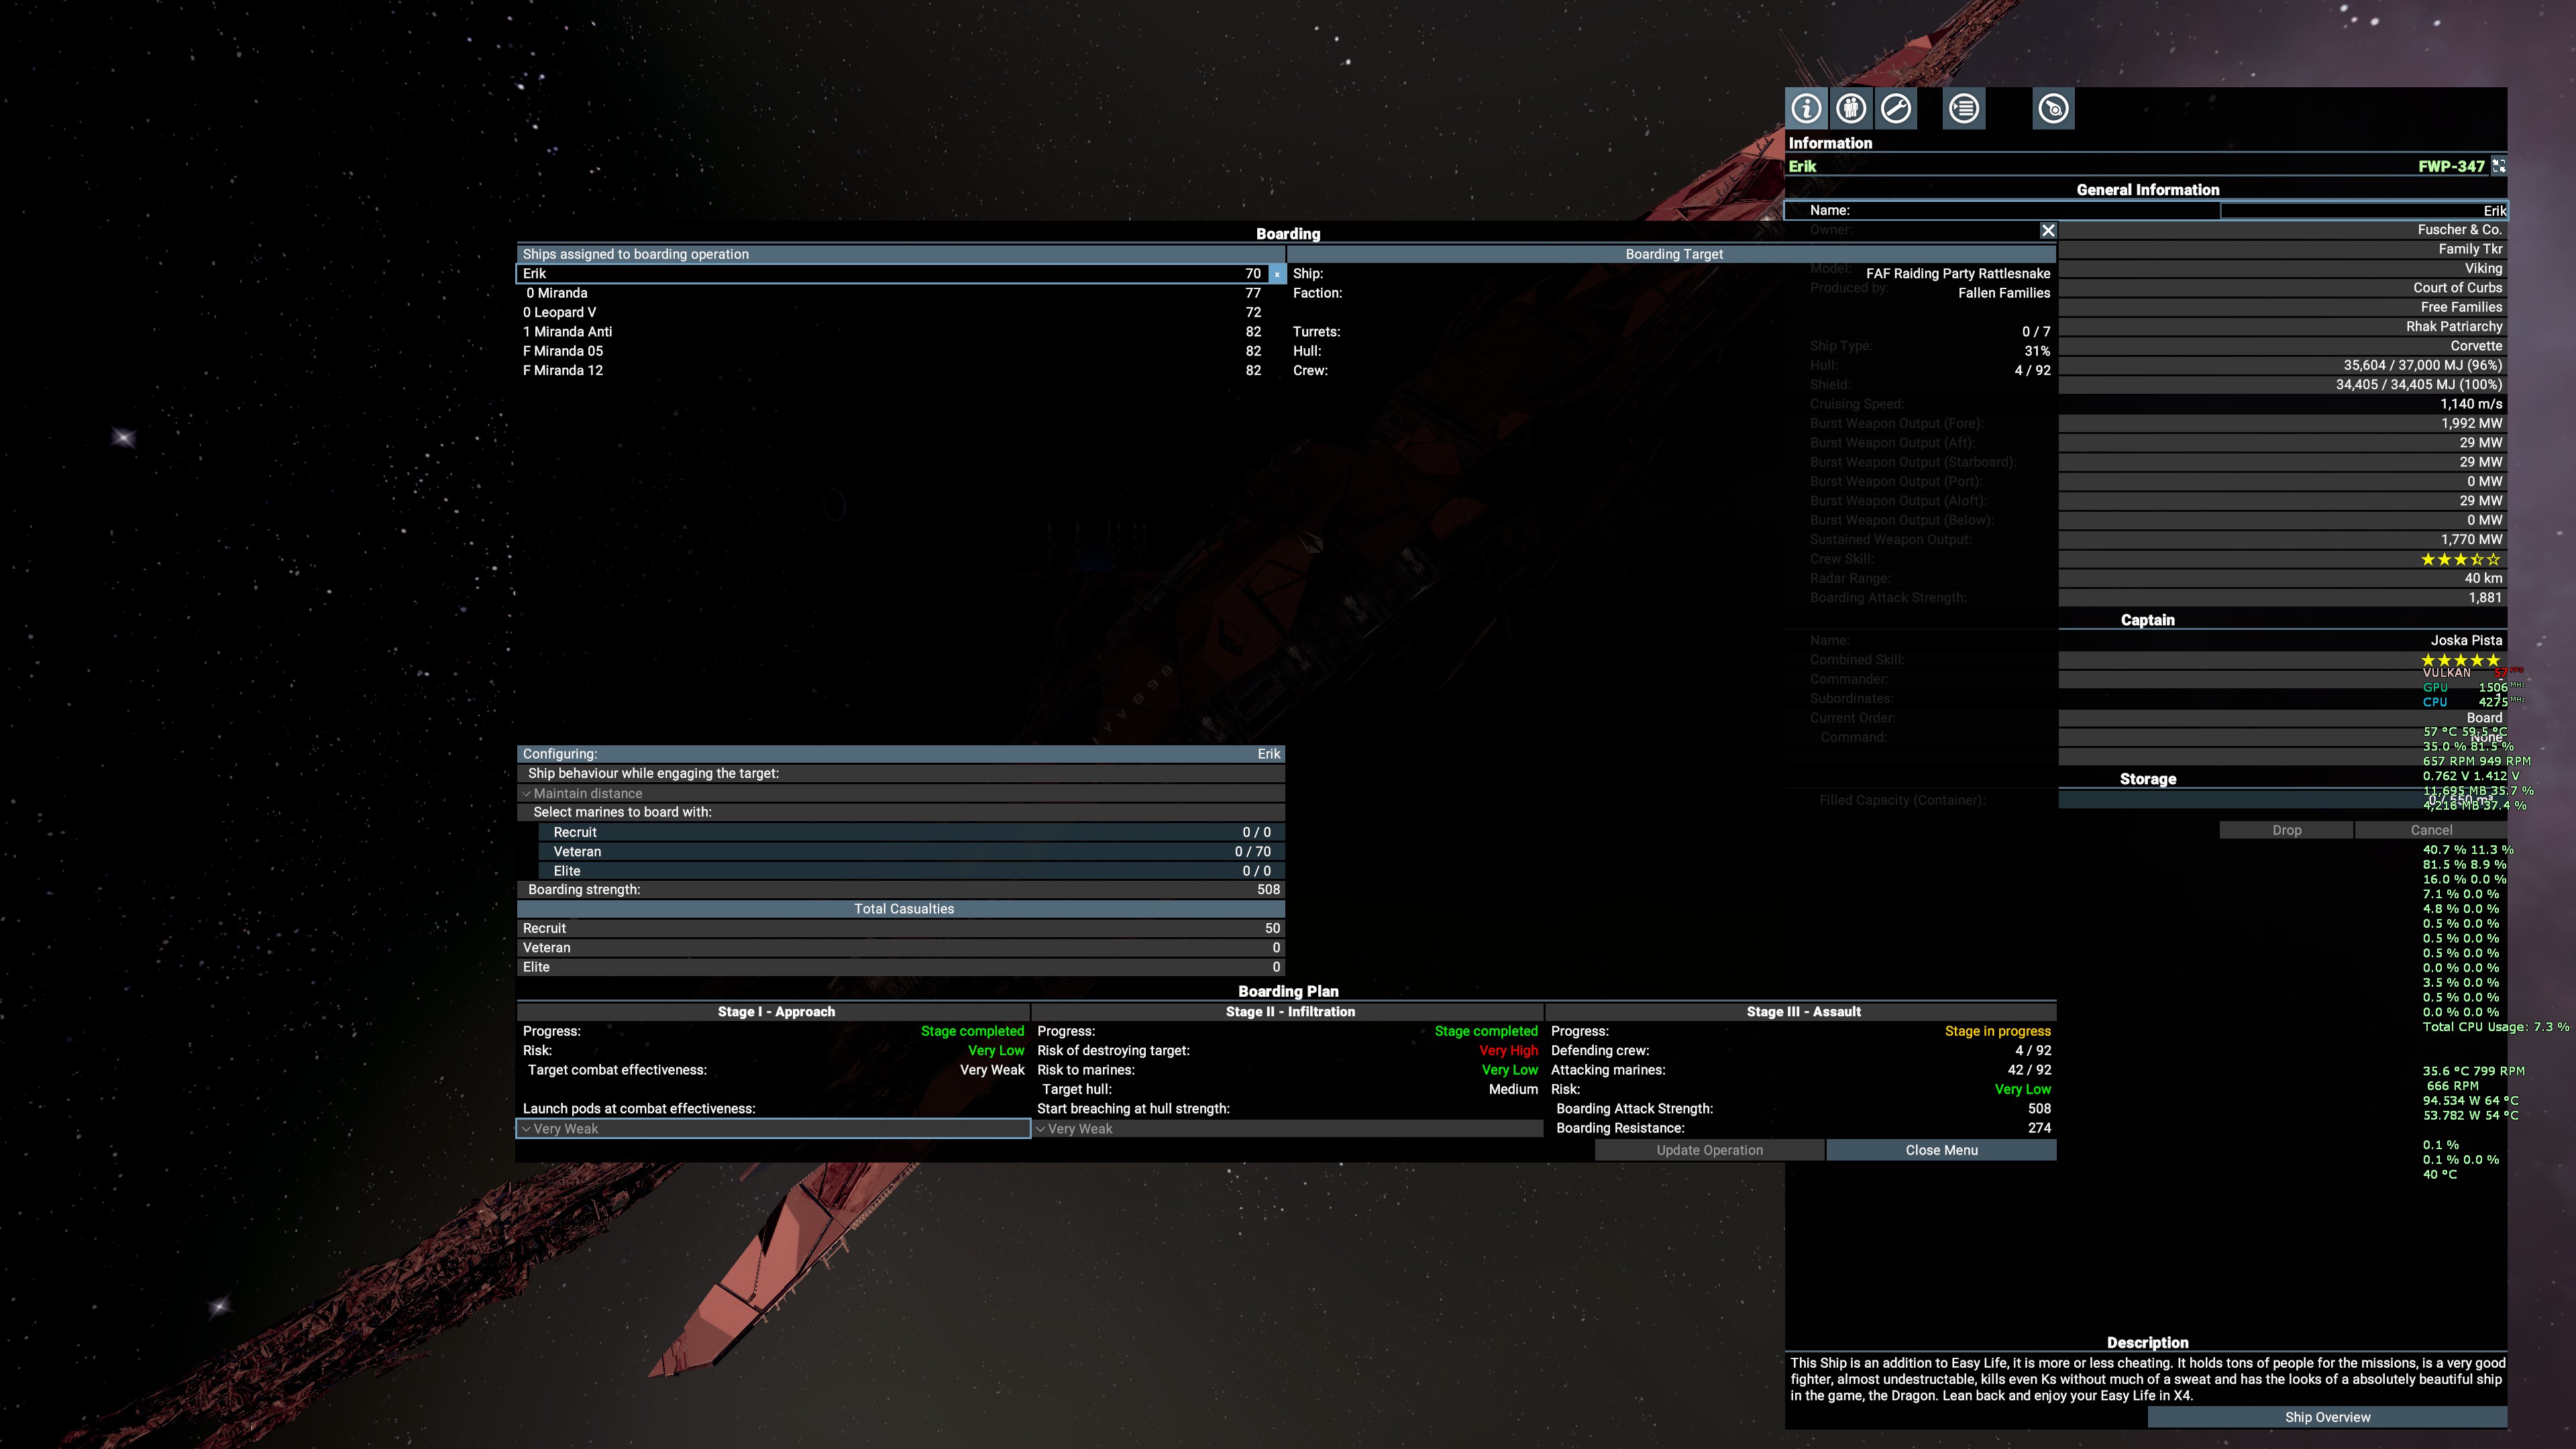Click the Court of Curbs row
This screenshot has height=1449, width=2576.
(2282, 288)
